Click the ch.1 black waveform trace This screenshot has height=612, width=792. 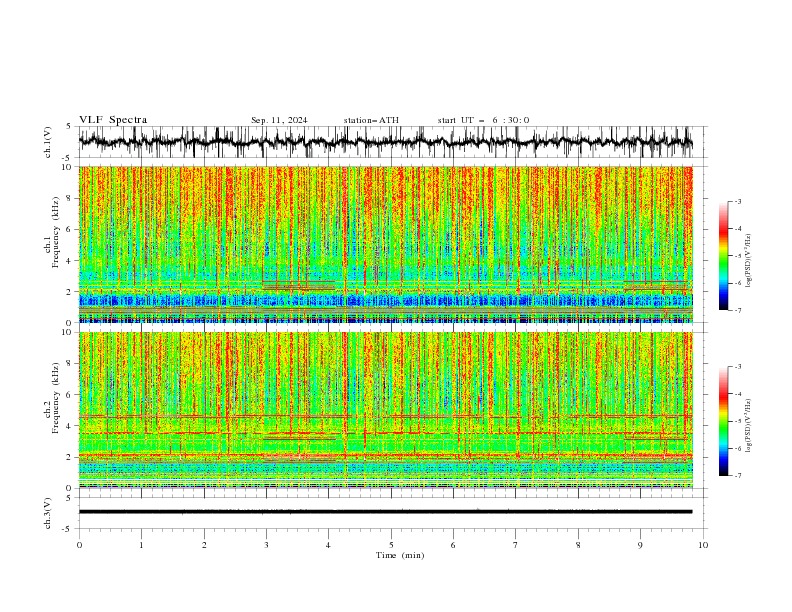point(385,142)
